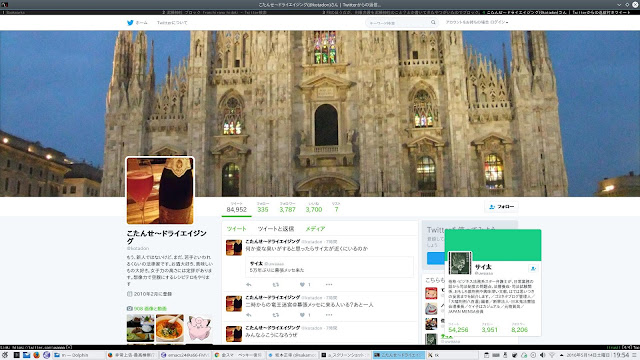Open サイ太's 8,206 followers count
The width and height of the screenshot is (640, 360).
click(x=520, y=328)
